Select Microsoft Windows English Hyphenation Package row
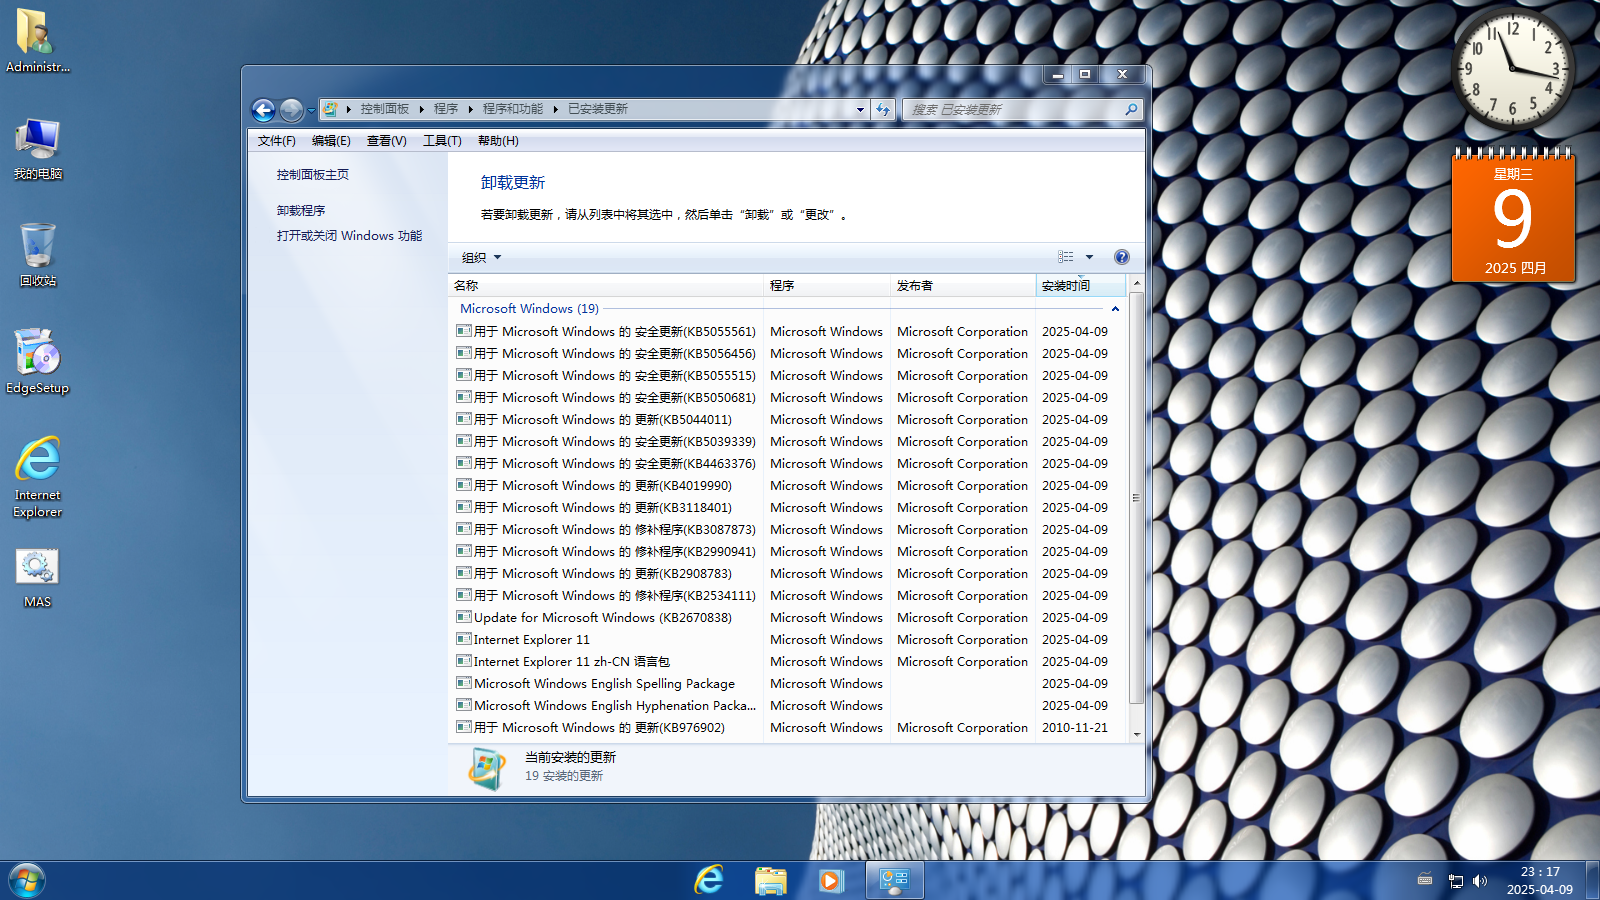 pos(788,706)
